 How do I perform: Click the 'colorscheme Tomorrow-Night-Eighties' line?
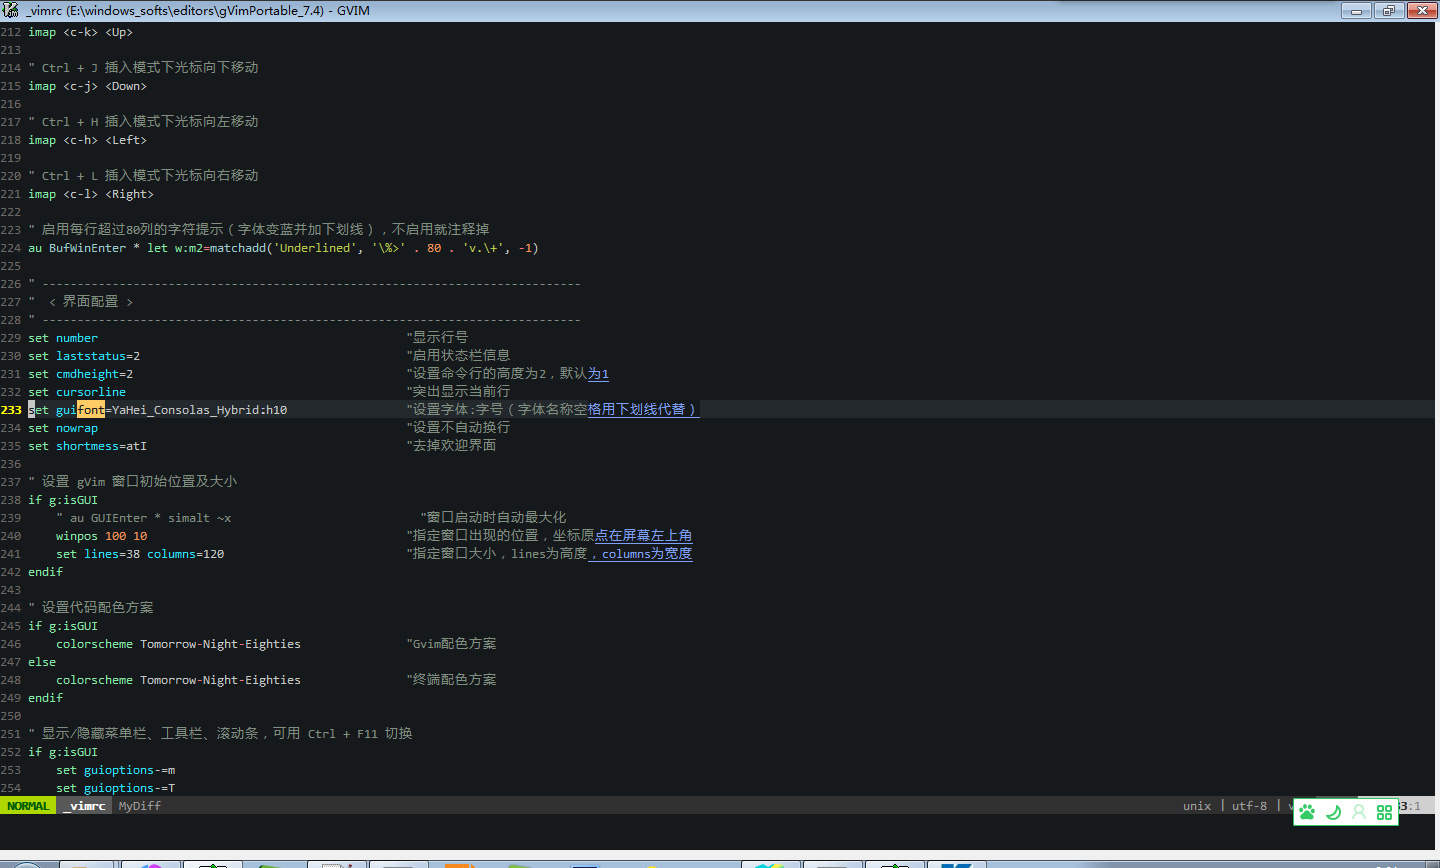tap(178, 643)
